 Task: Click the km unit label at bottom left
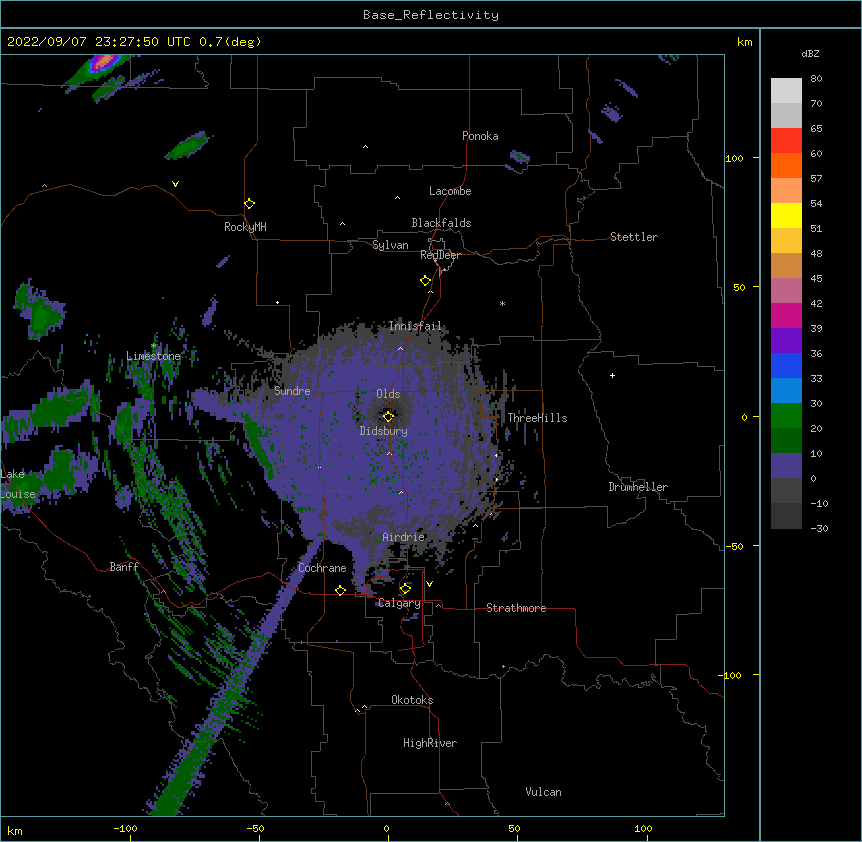pos(14,830)
